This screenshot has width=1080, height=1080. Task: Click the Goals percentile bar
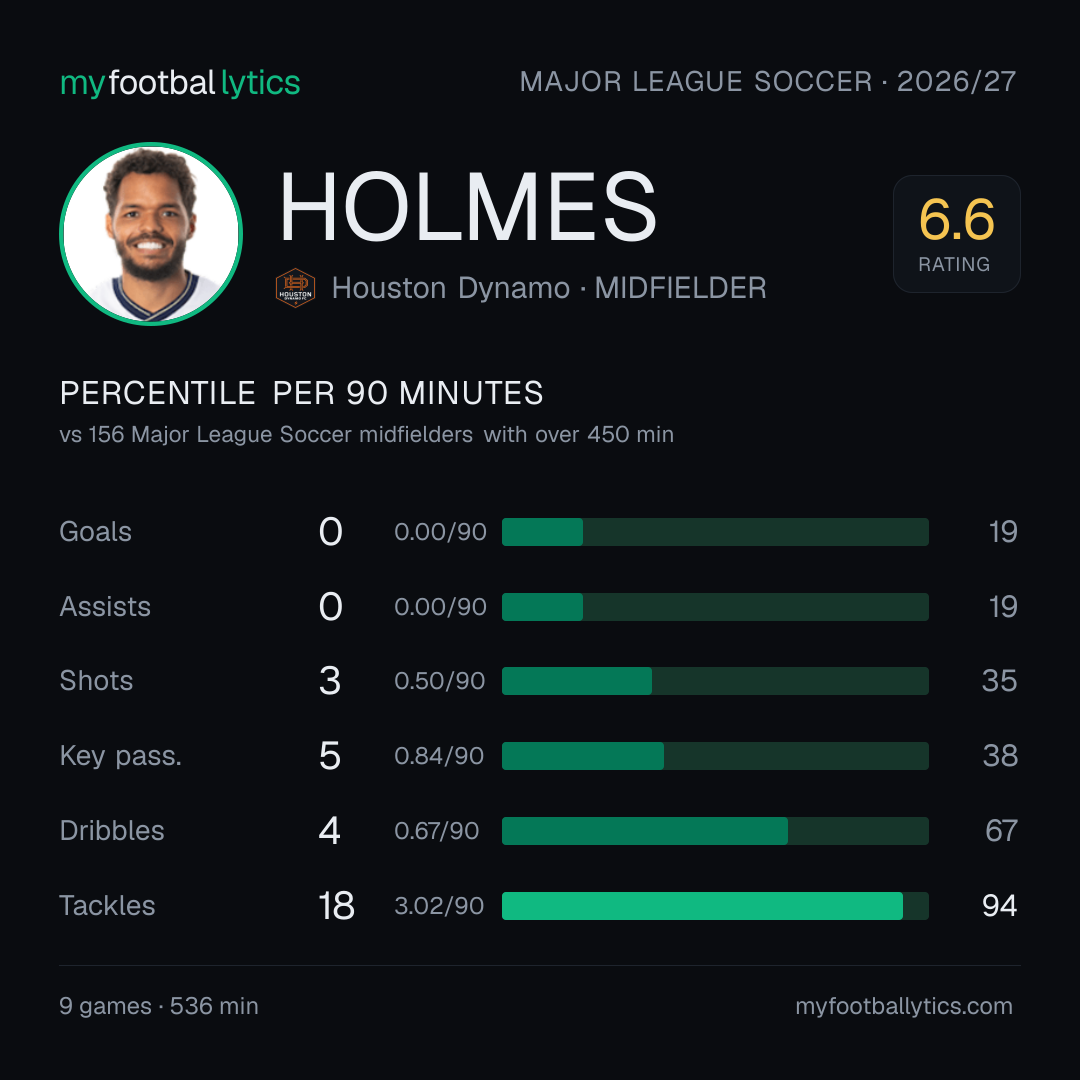pos(715,532)
